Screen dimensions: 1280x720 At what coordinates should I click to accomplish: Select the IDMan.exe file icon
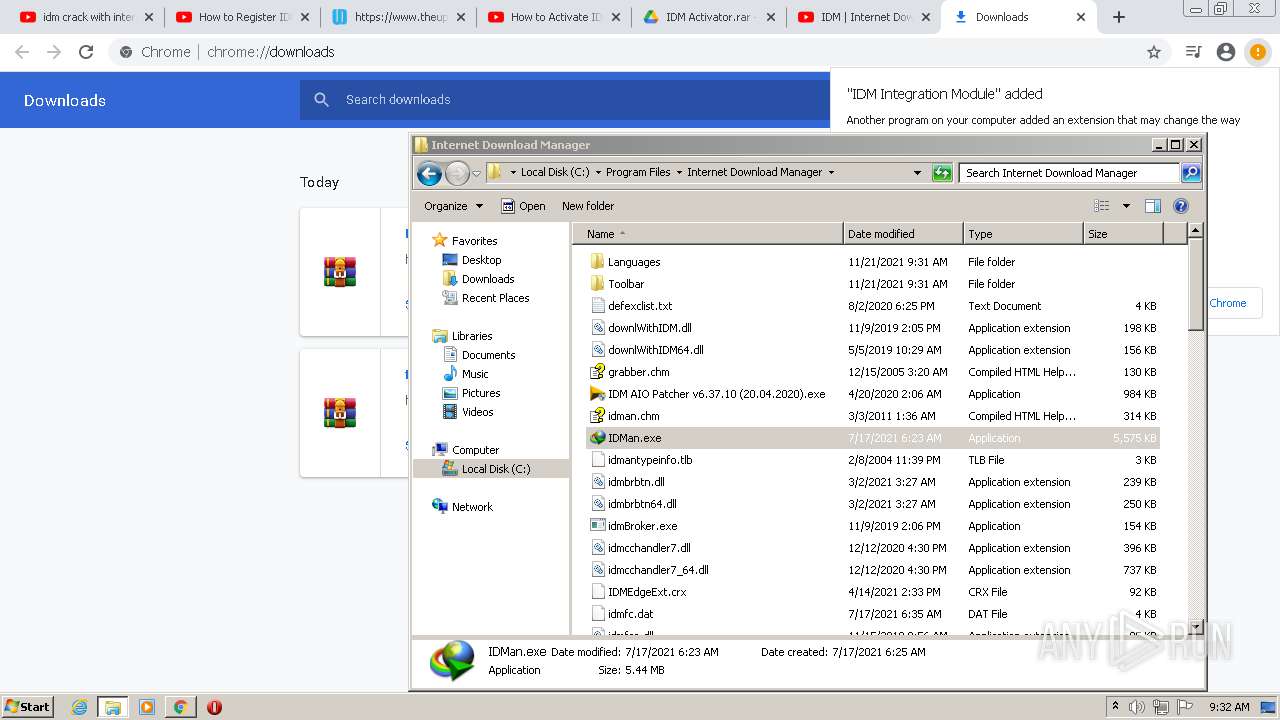point(598,438)
